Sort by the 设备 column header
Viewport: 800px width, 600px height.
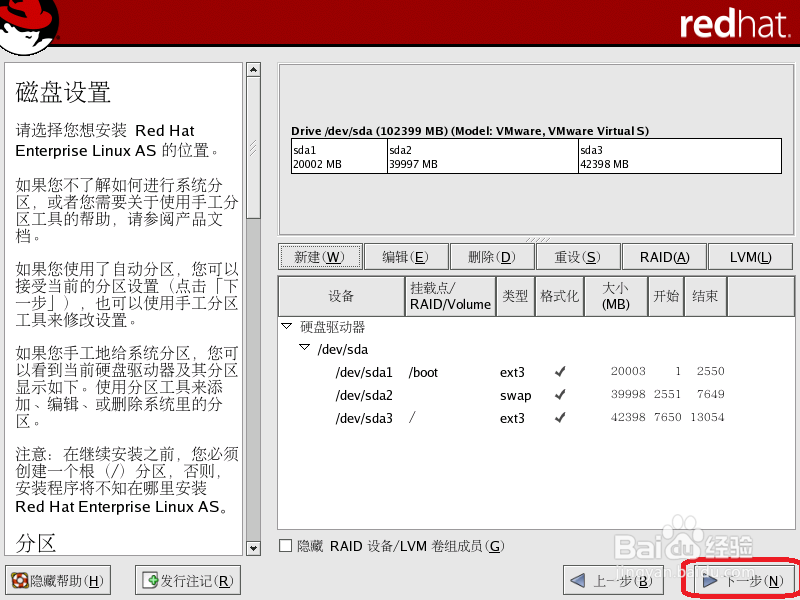[341, 296]
